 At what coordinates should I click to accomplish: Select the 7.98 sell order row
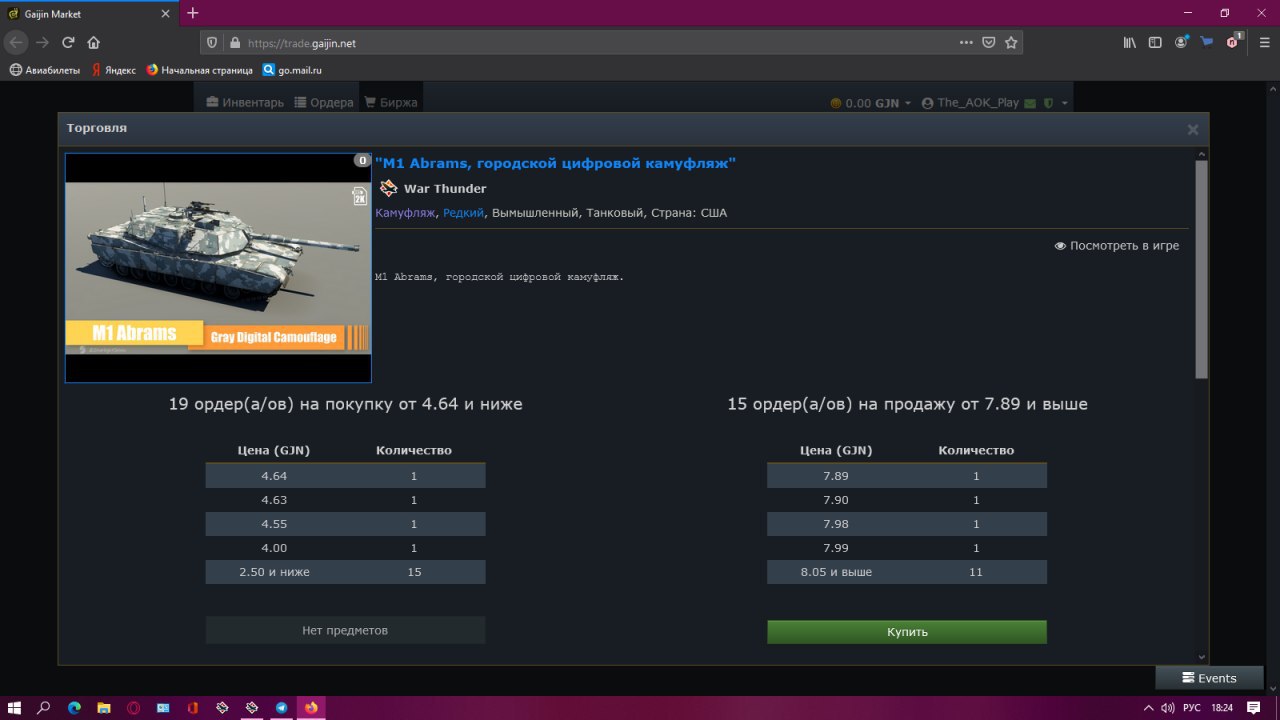[x=907, y=524]
